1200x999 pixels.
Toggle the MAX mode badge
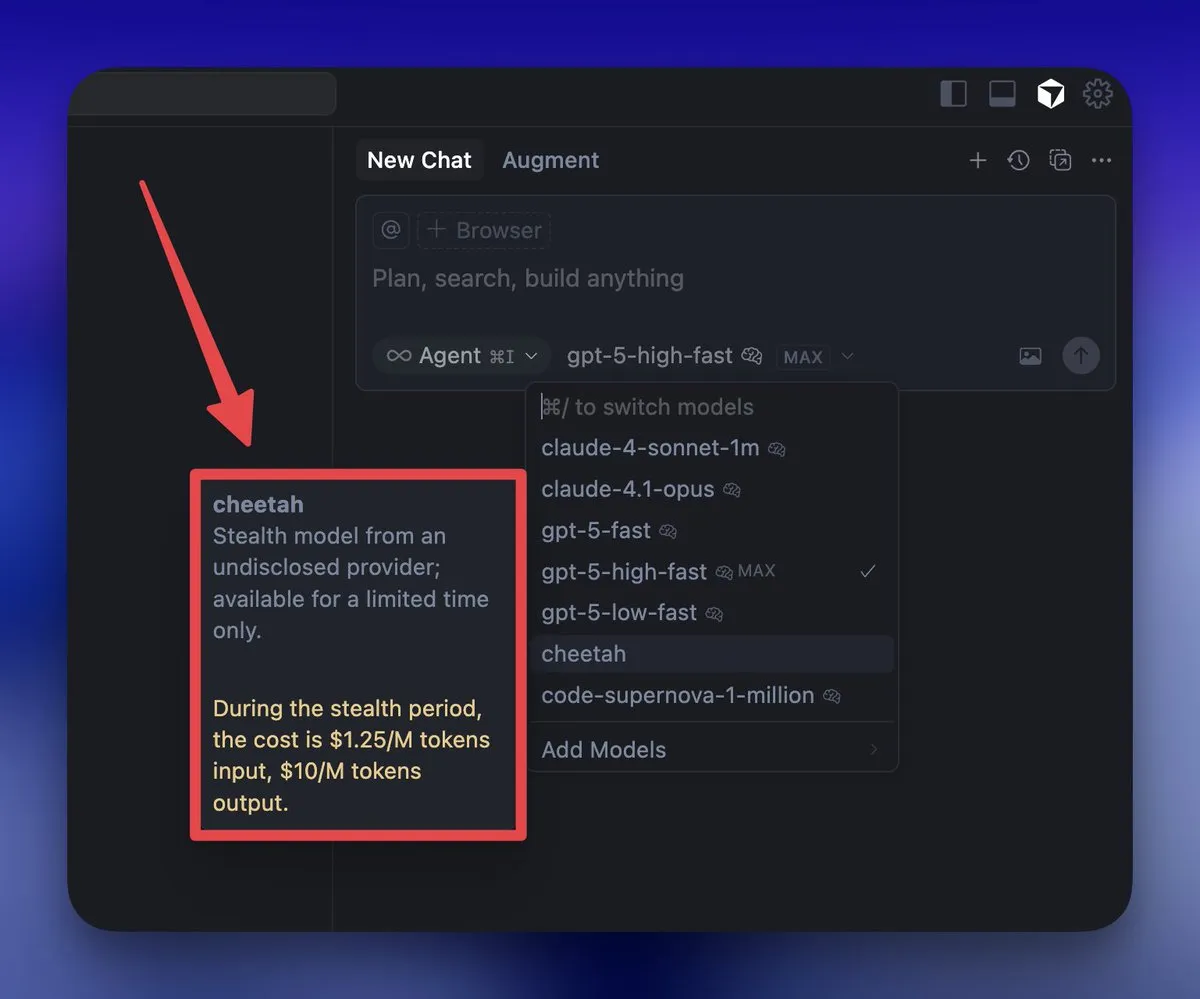[x=803, y=357]
